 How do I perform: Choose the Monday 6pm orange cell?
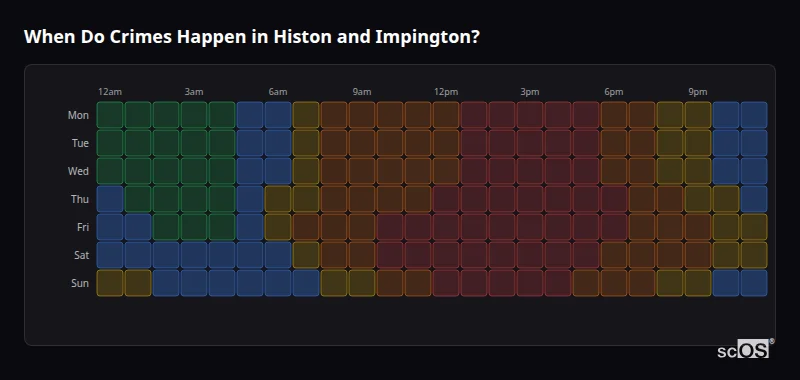tap(614, 115)
